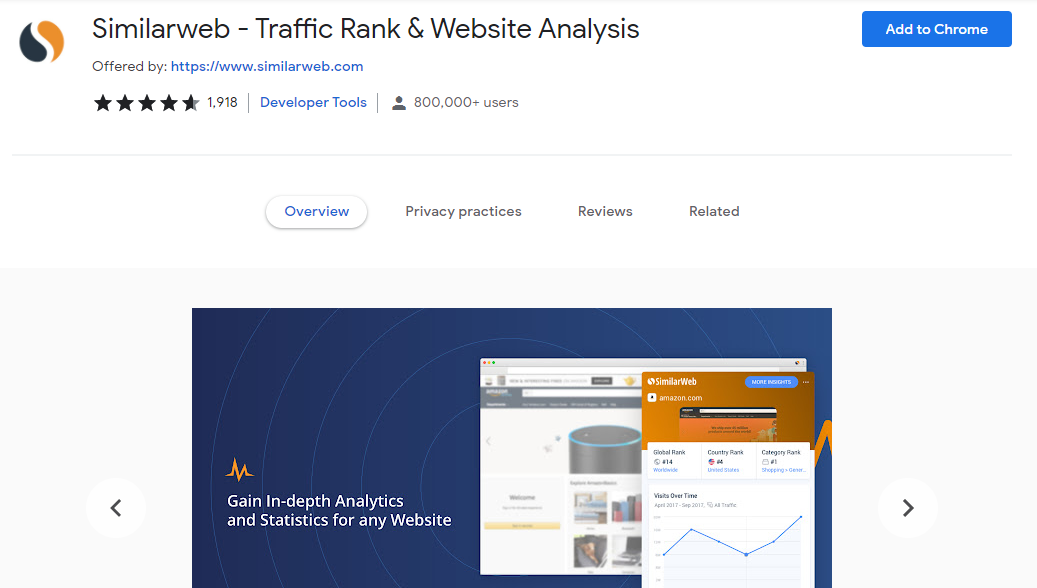
Task: Click the fifth rating star
Action: pyautogui.click(x=191, y=102)
